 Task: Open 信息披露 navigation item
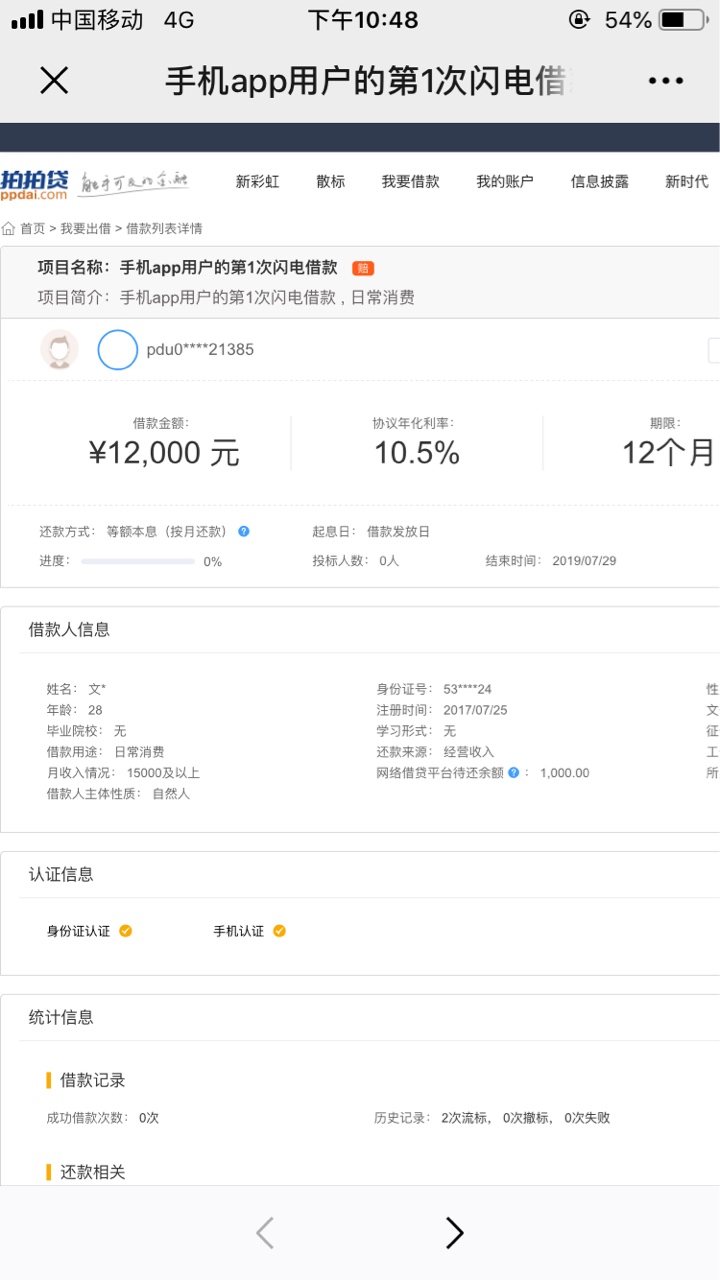pyautogui.click(x=599, y=181)
